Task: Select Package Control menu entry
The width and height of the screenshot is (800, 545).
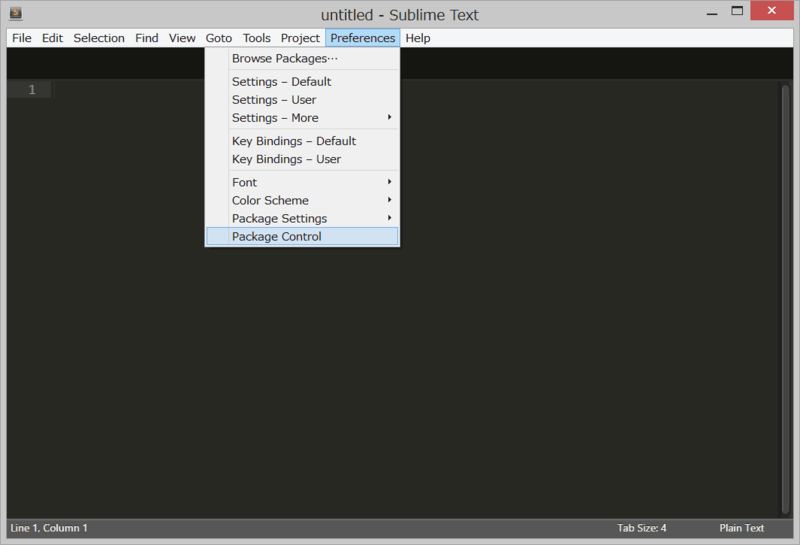Action: click(x=302, y=236)
